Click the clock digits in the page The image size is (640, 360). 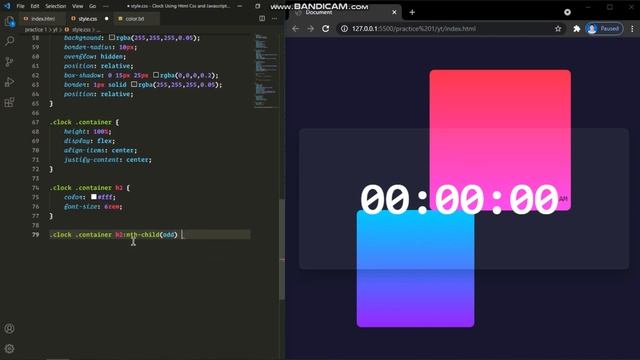[459, 199]
